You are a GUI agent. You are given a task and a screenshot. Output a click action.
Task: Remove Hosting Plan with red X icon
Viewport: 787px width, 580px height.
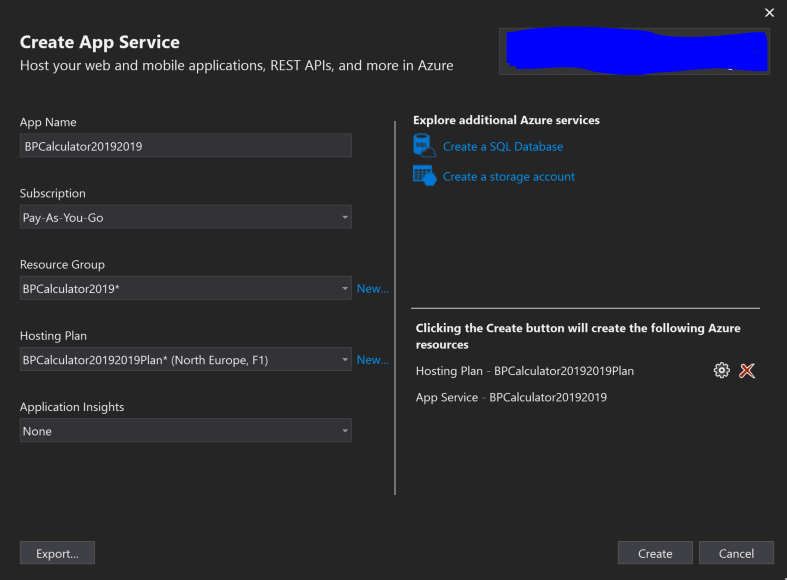[x=747, y=371]
